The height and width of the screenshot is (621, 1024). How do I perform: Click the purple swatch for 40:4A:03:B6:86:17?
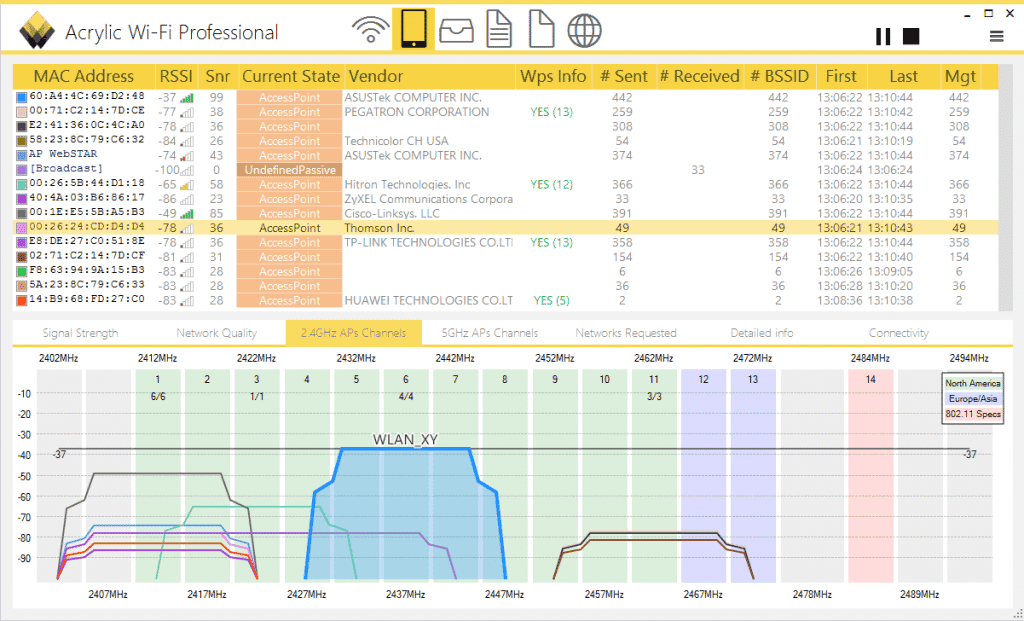(21, 199)
